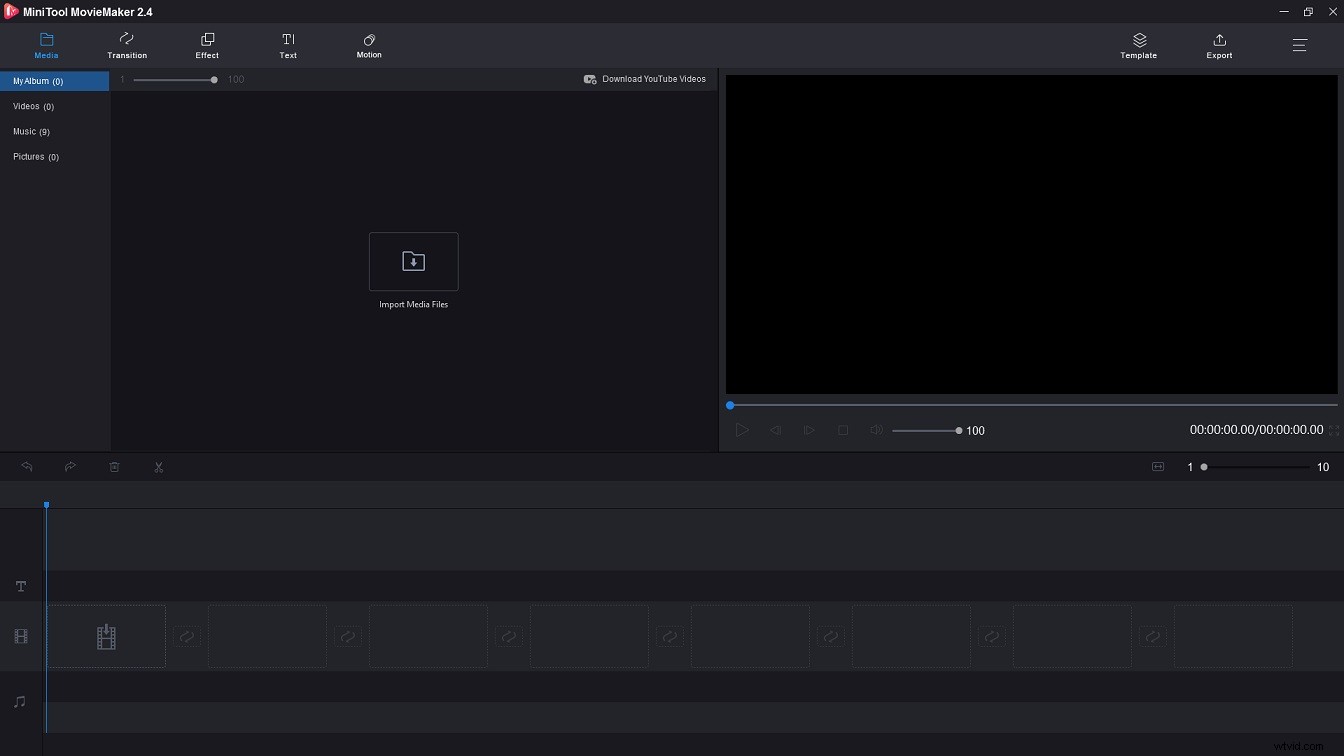
Task: Open the Export option
Action: point(1219,46)
